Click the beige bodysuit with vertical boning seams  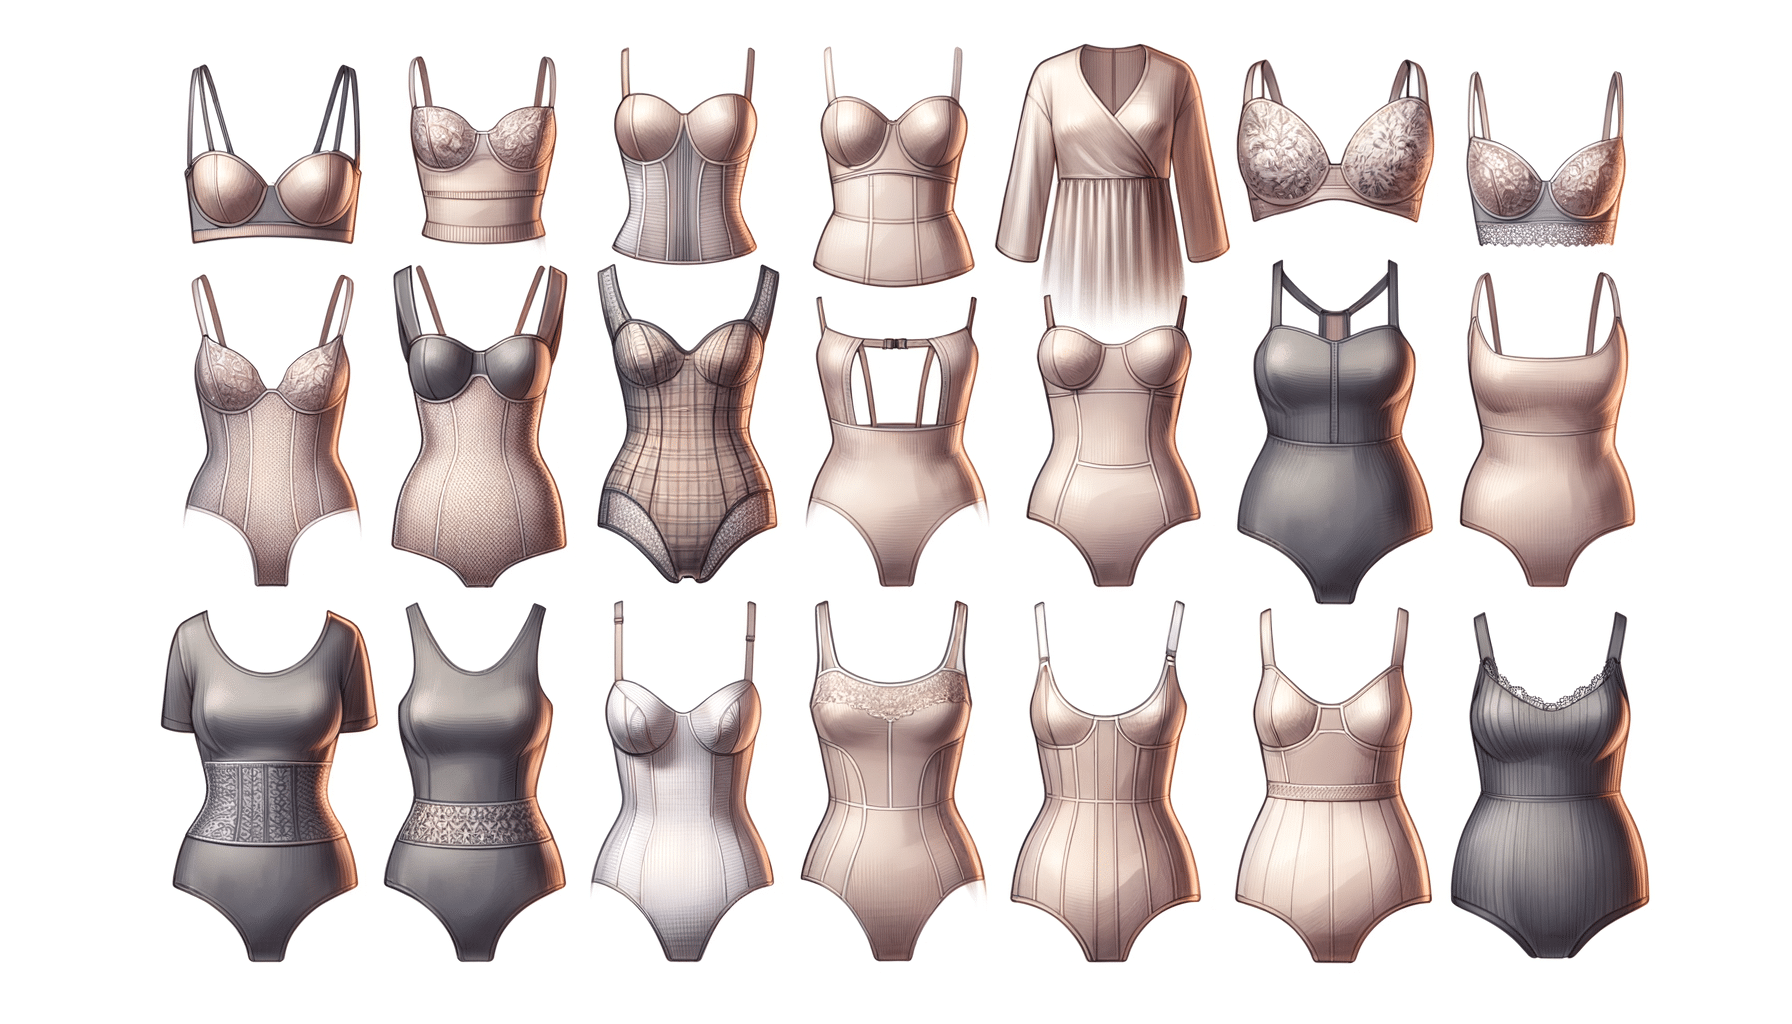[x=1105, y=800]
